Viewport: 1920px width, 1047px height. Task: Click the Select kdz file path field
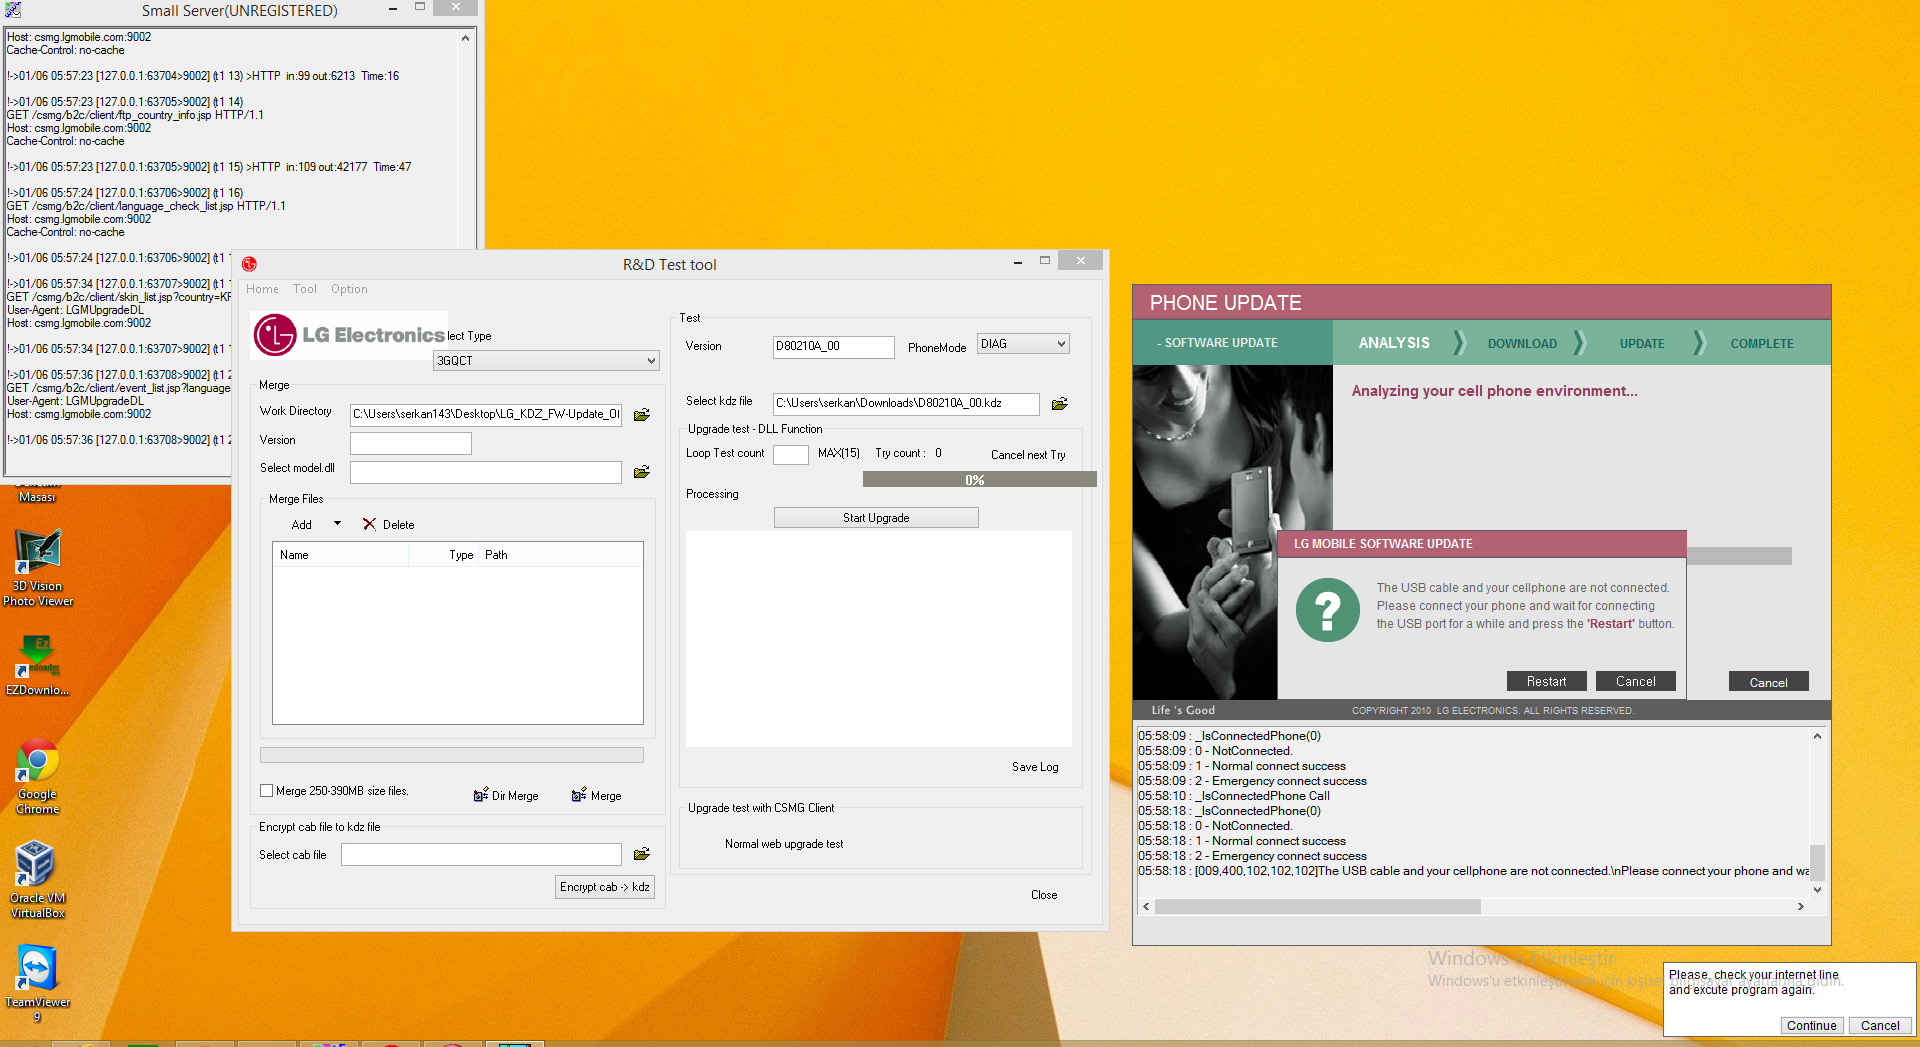(x=906, y=403)
